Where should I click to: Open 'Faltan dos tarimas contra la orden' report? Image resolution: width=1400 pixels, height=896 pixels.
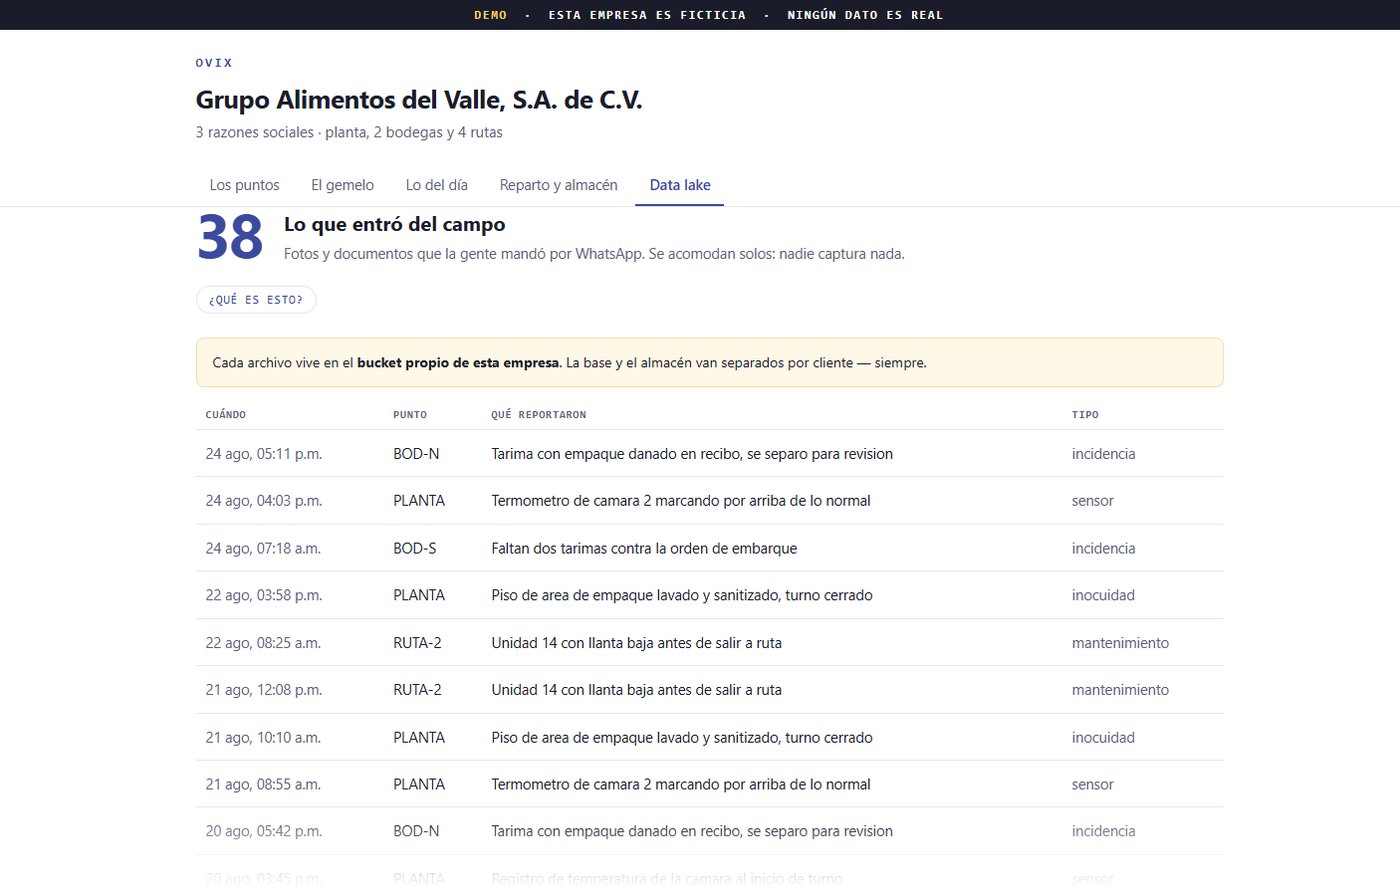(644, 549)
